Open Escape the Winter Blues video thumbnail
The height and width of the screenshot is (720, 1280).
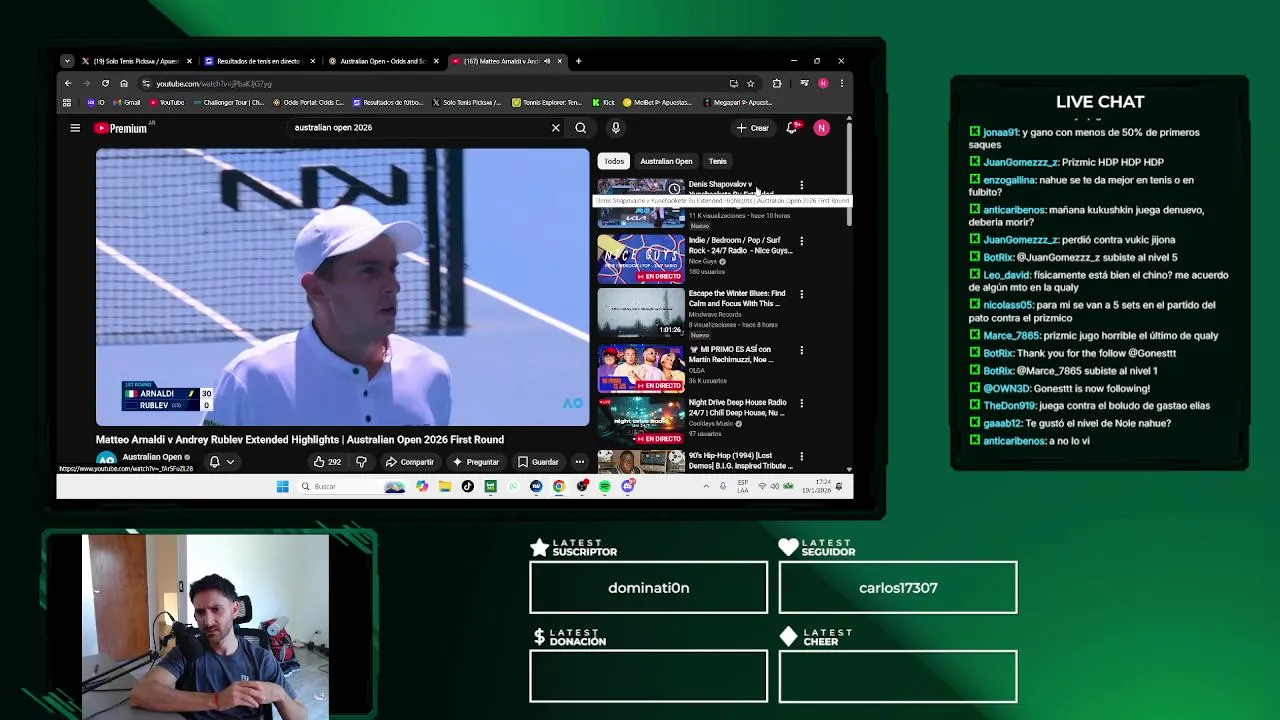[641, 313]
